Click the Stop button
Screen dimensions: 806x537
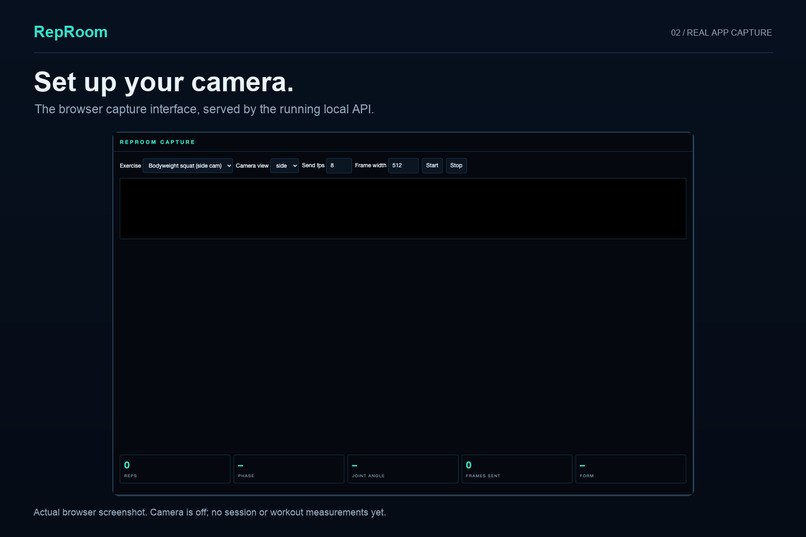pos(456,165)
